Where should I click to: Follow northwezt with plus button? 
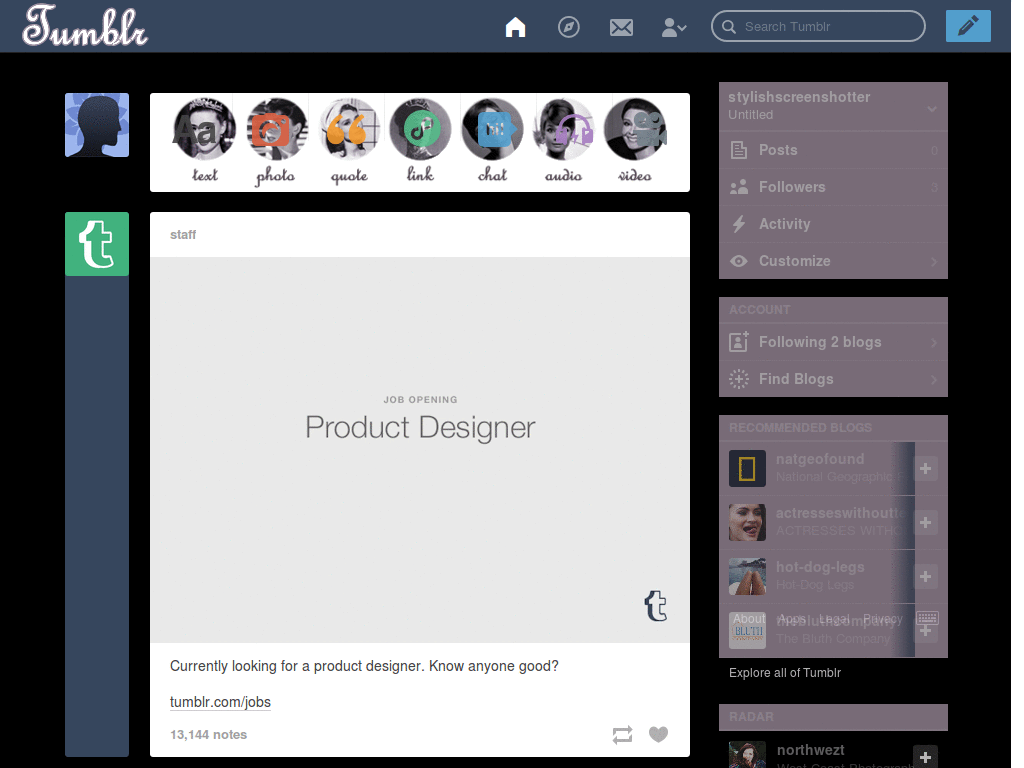point(925,757)
